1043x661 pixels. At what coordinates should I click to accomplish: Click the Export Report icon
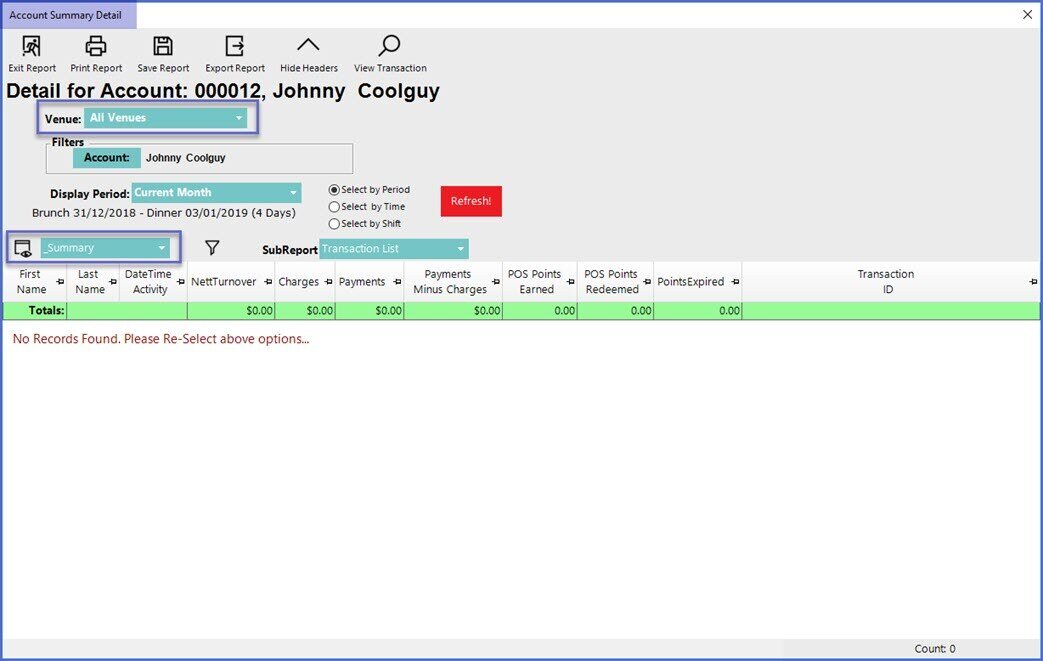pos(235,47)
